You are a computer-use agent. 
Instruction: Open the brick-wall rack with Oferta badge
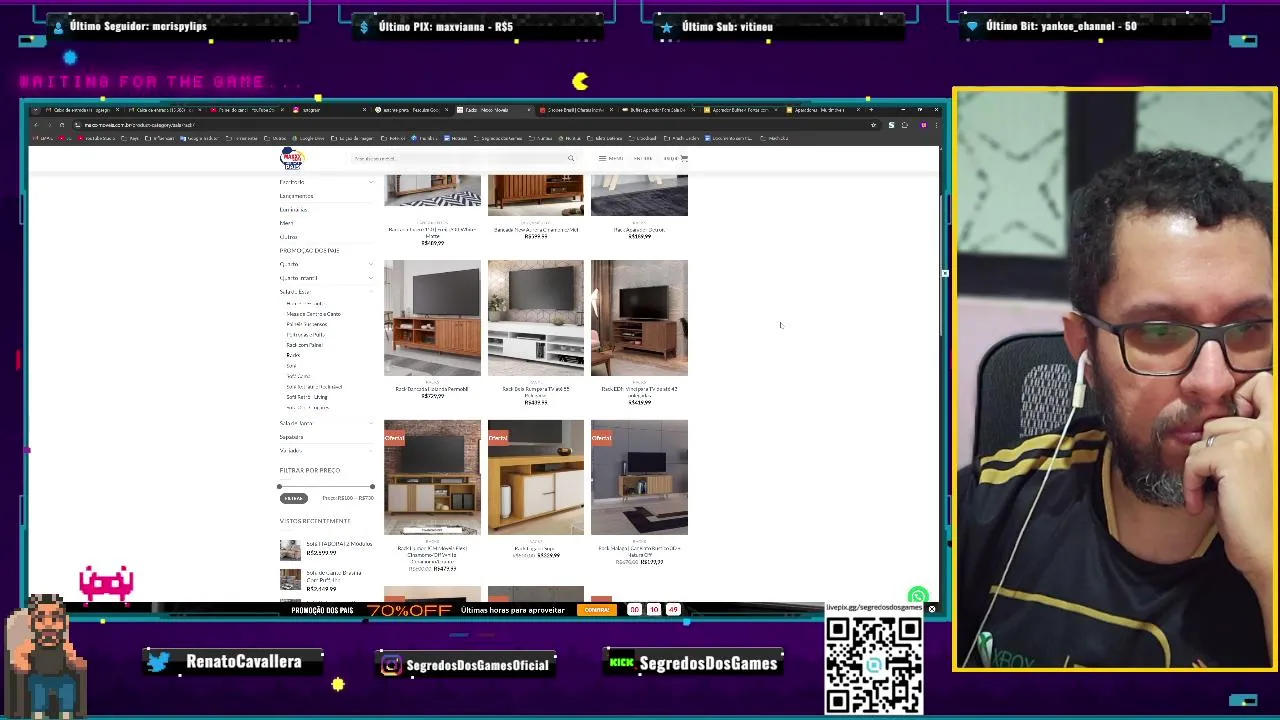[432, 478]
